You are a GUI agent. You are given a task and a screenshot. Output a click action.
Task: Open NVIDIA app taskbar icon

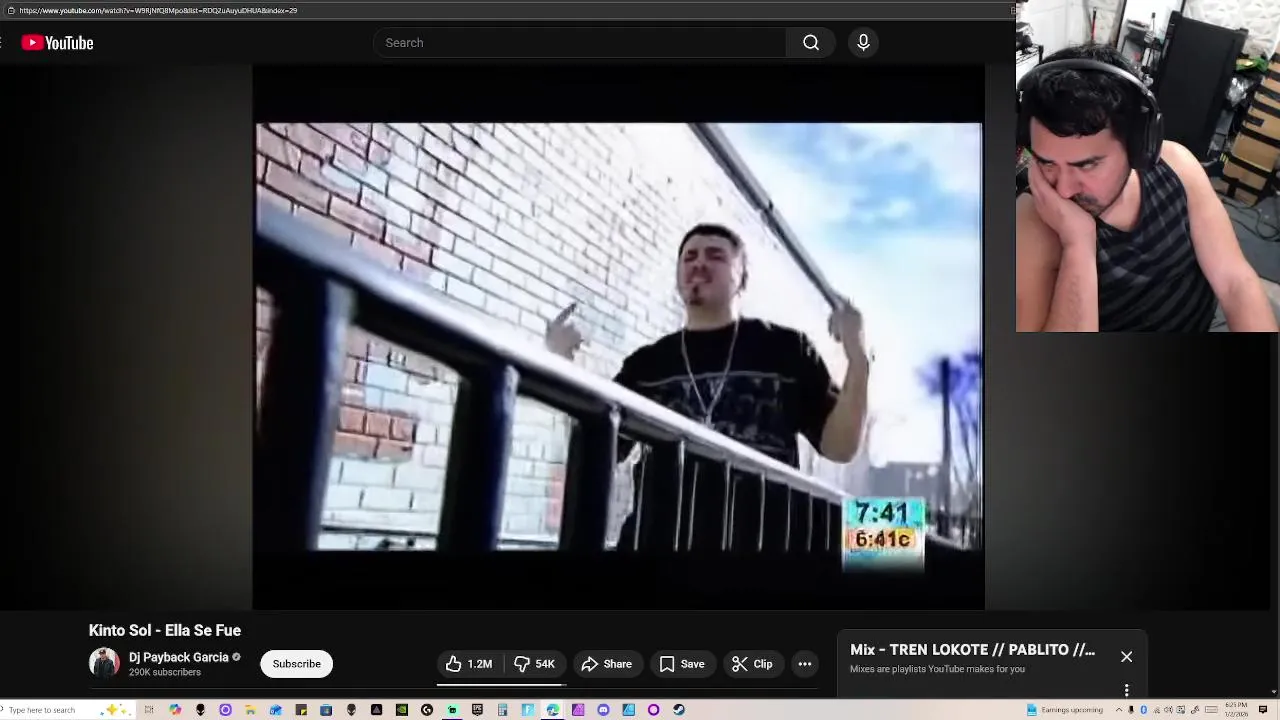click(x=401, y=710)
